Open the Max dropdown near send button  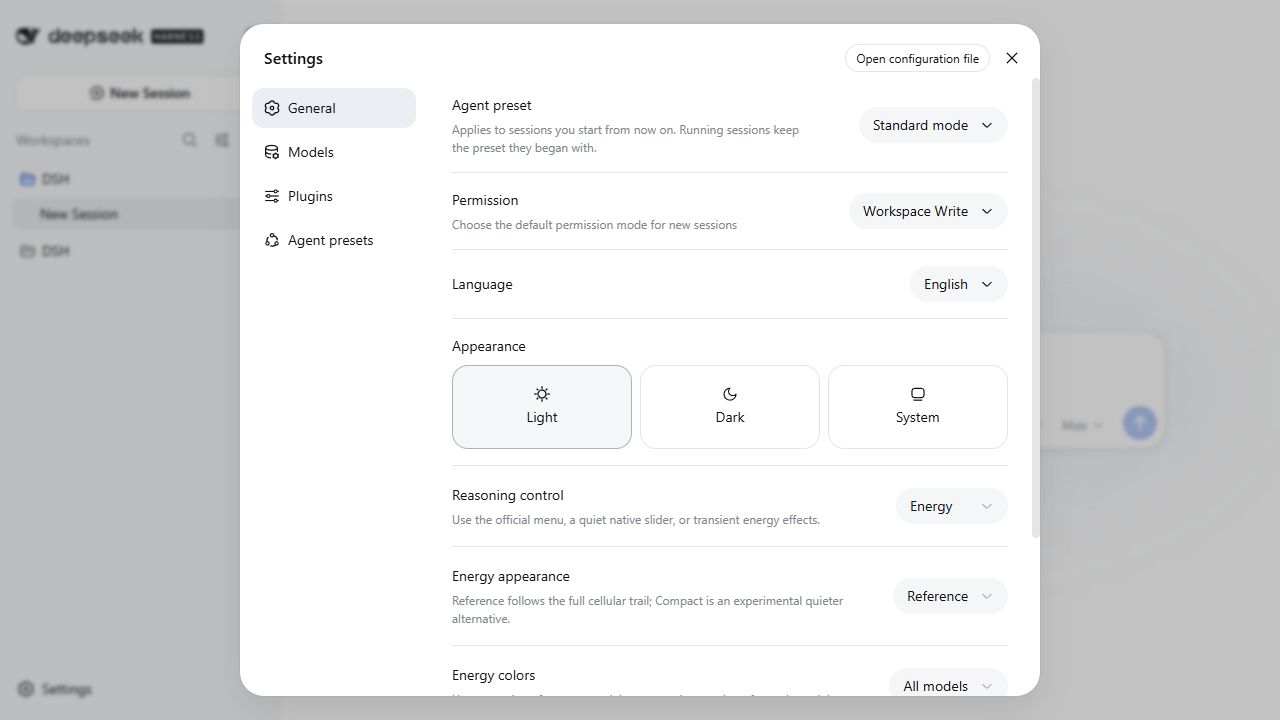coord(1082,425)
